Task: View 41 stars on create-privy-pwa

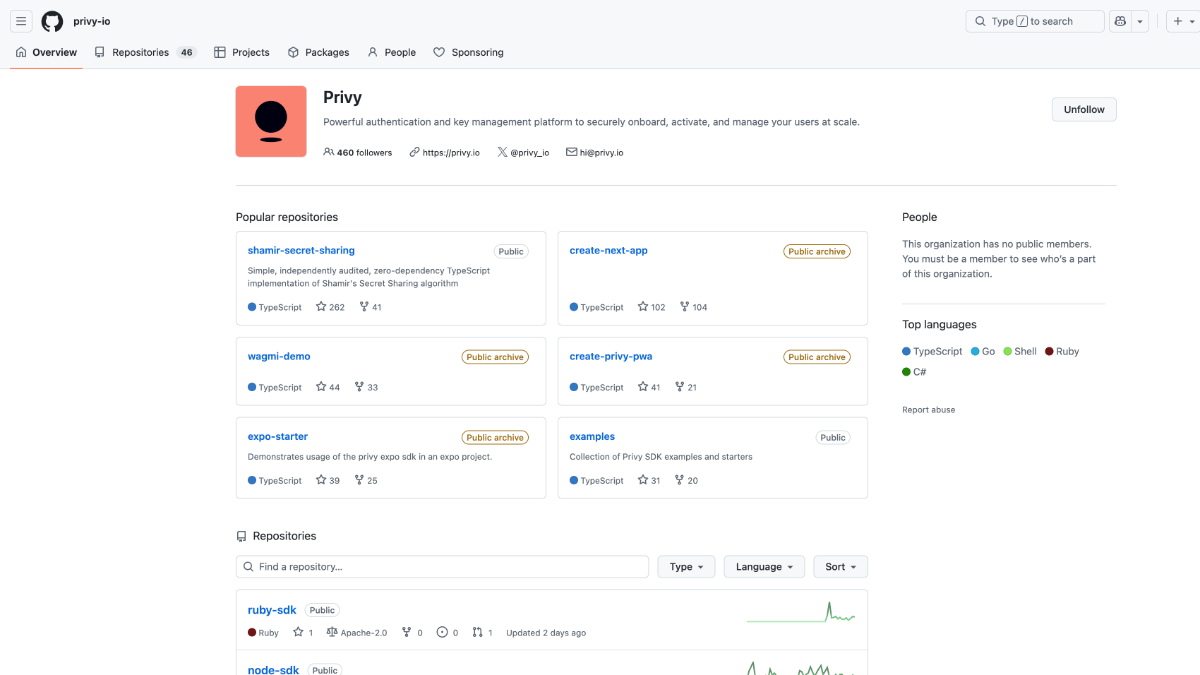Action: 649,387
